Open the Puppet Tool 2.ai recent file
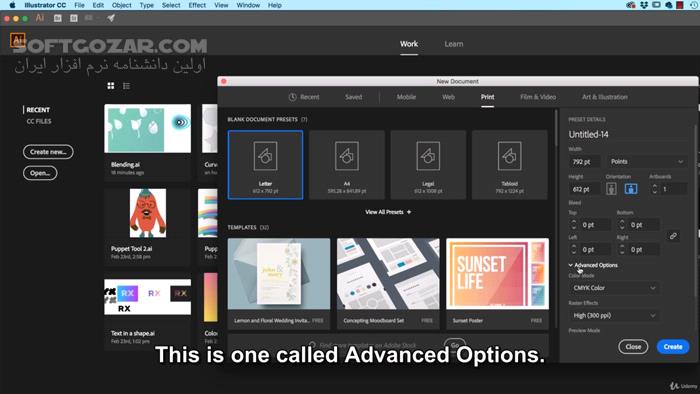Image resolution: width=700 pixels, height=394 pixels. pos(147,227)
